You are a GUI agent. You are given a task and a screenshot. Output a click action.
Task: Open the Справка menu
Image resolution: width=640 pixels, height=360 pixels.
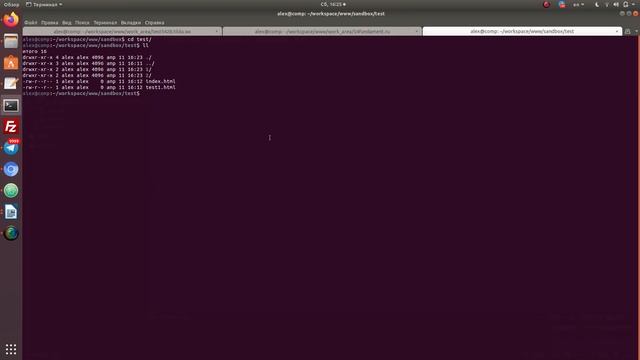154,22
